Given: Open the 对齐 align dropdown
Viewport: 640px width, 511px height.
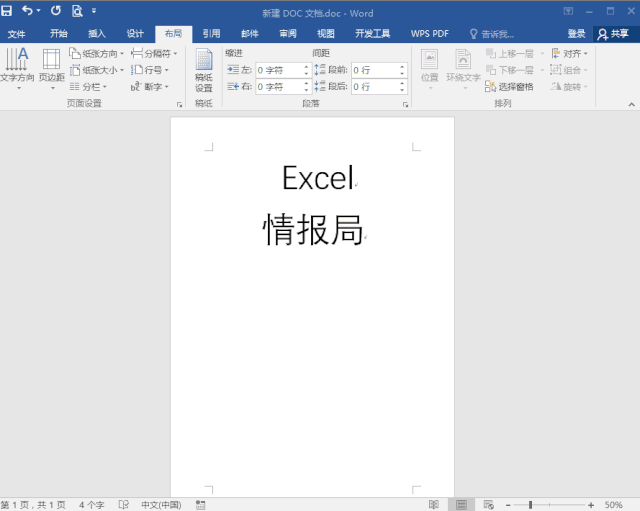Looking at the screenshot, I should click(x=569, y=53).
